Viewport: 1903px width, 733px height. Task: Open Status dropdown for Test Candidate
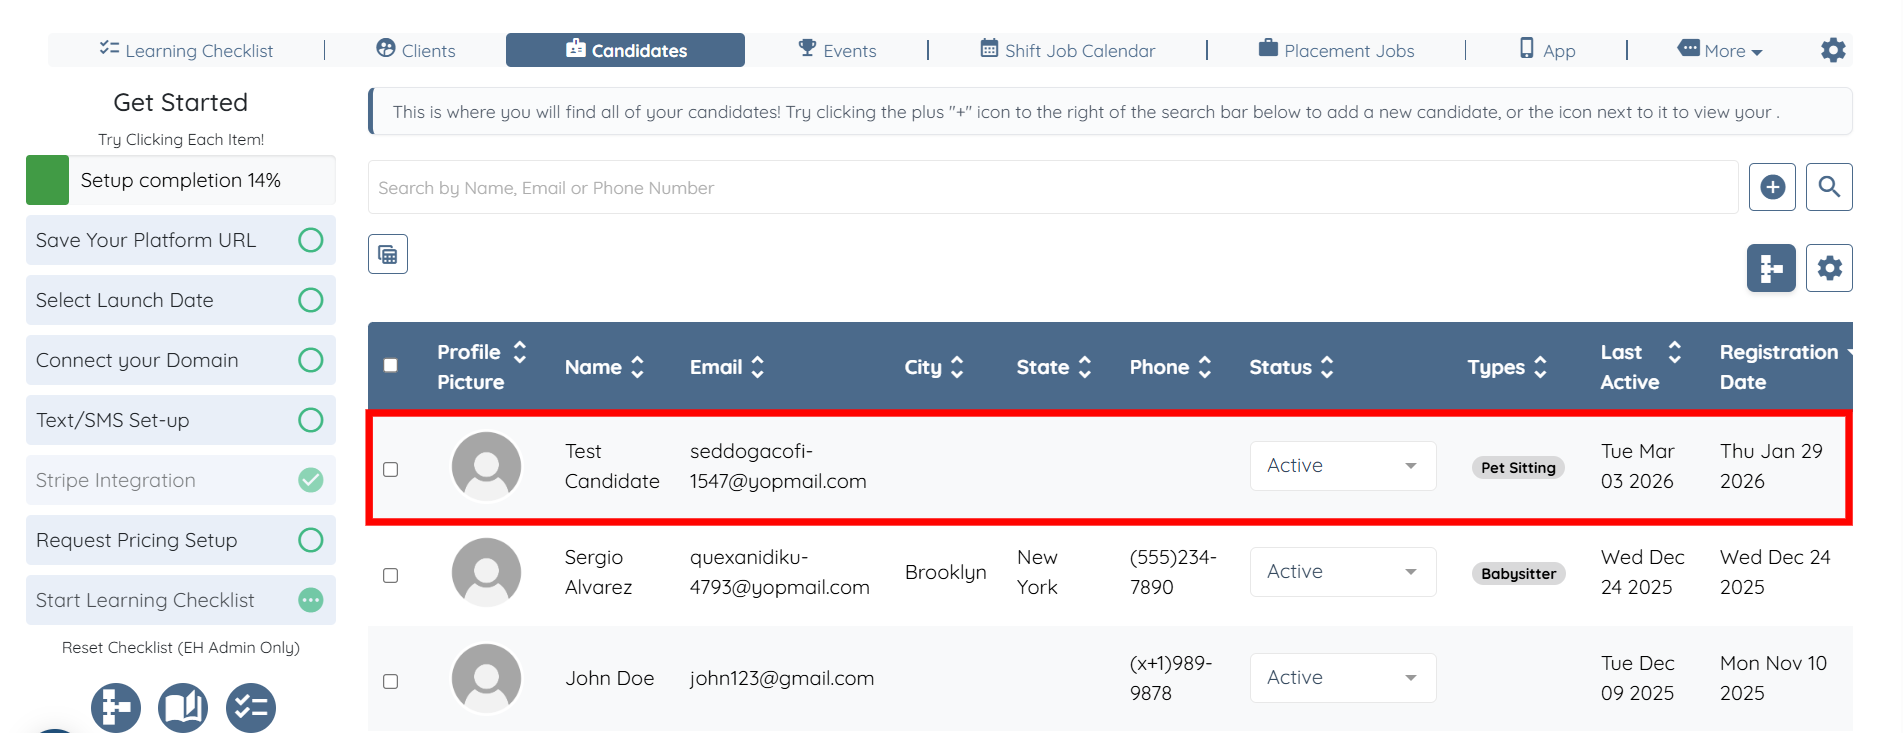(x=1343, y=466)
